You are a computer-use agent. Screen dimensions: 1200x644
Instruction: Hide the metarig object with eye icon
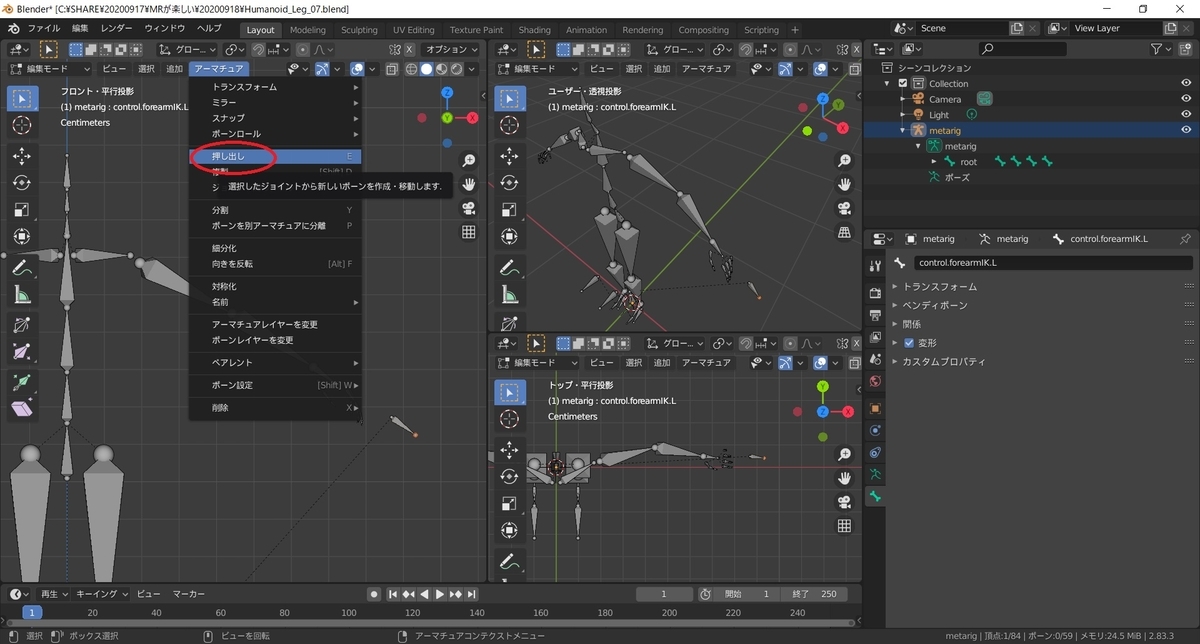point(1186,130)
